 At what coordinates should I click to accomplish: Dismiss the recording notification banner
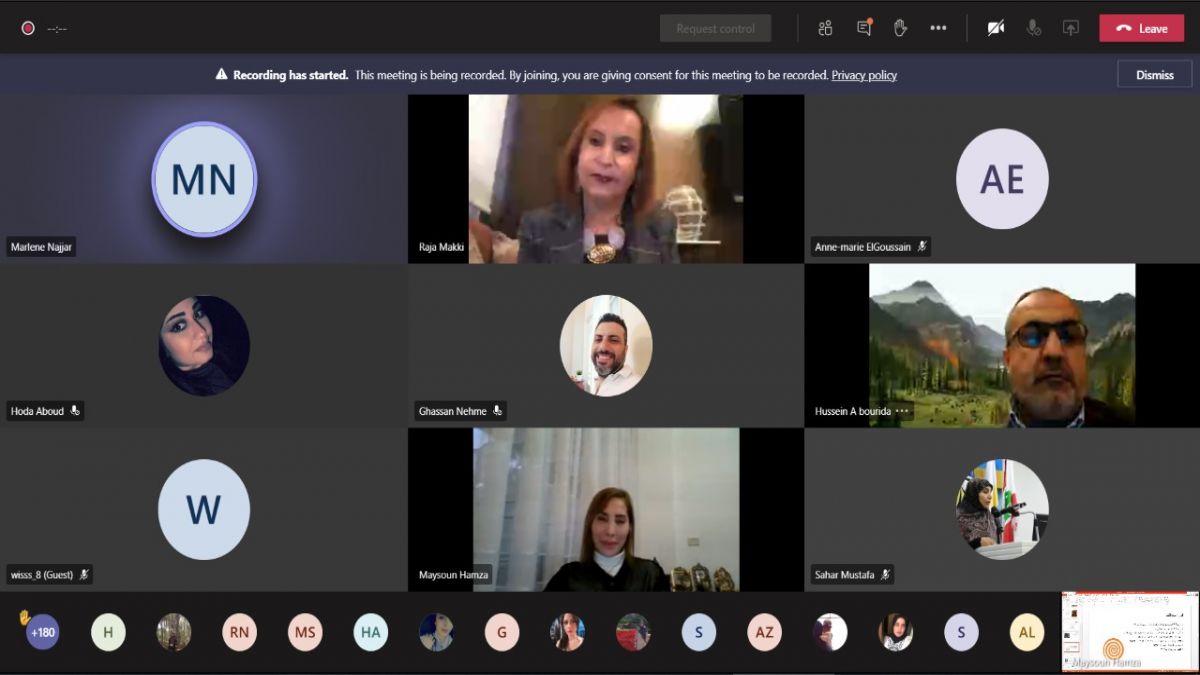coord(1154,75)
